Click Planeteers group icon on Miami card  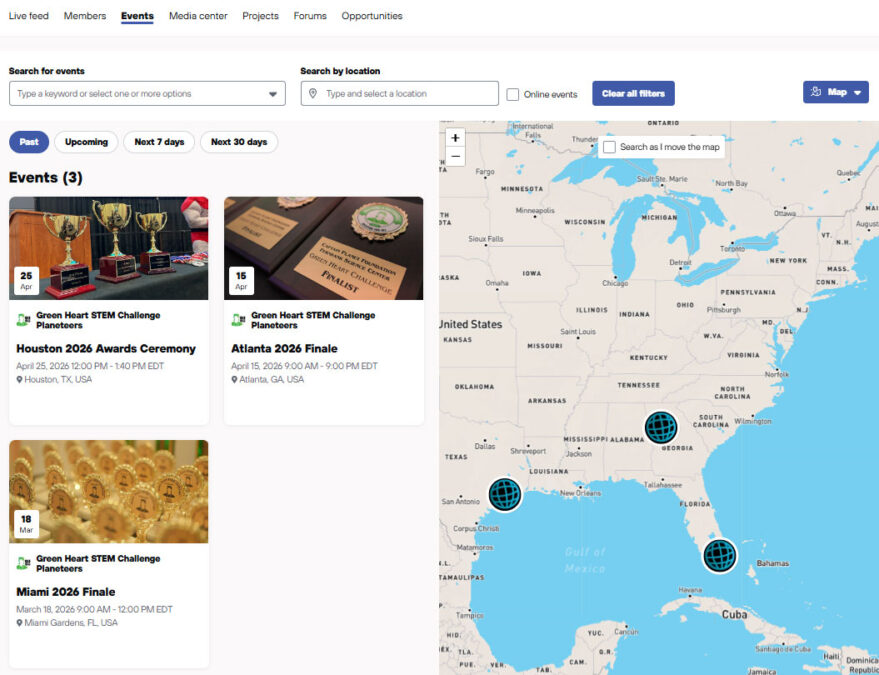(23, 563)
